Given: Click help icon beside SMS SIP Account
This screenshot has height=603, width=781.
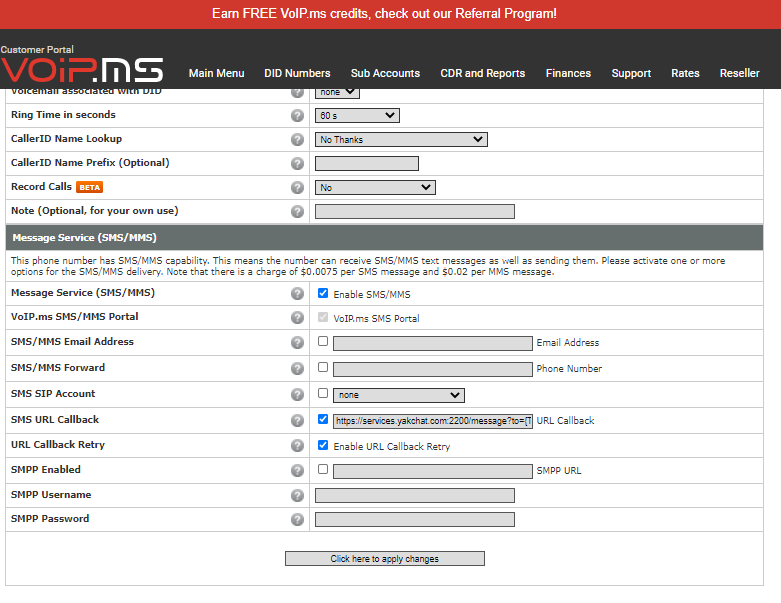Looking at the screenshot, I should [x=297, y=395].
